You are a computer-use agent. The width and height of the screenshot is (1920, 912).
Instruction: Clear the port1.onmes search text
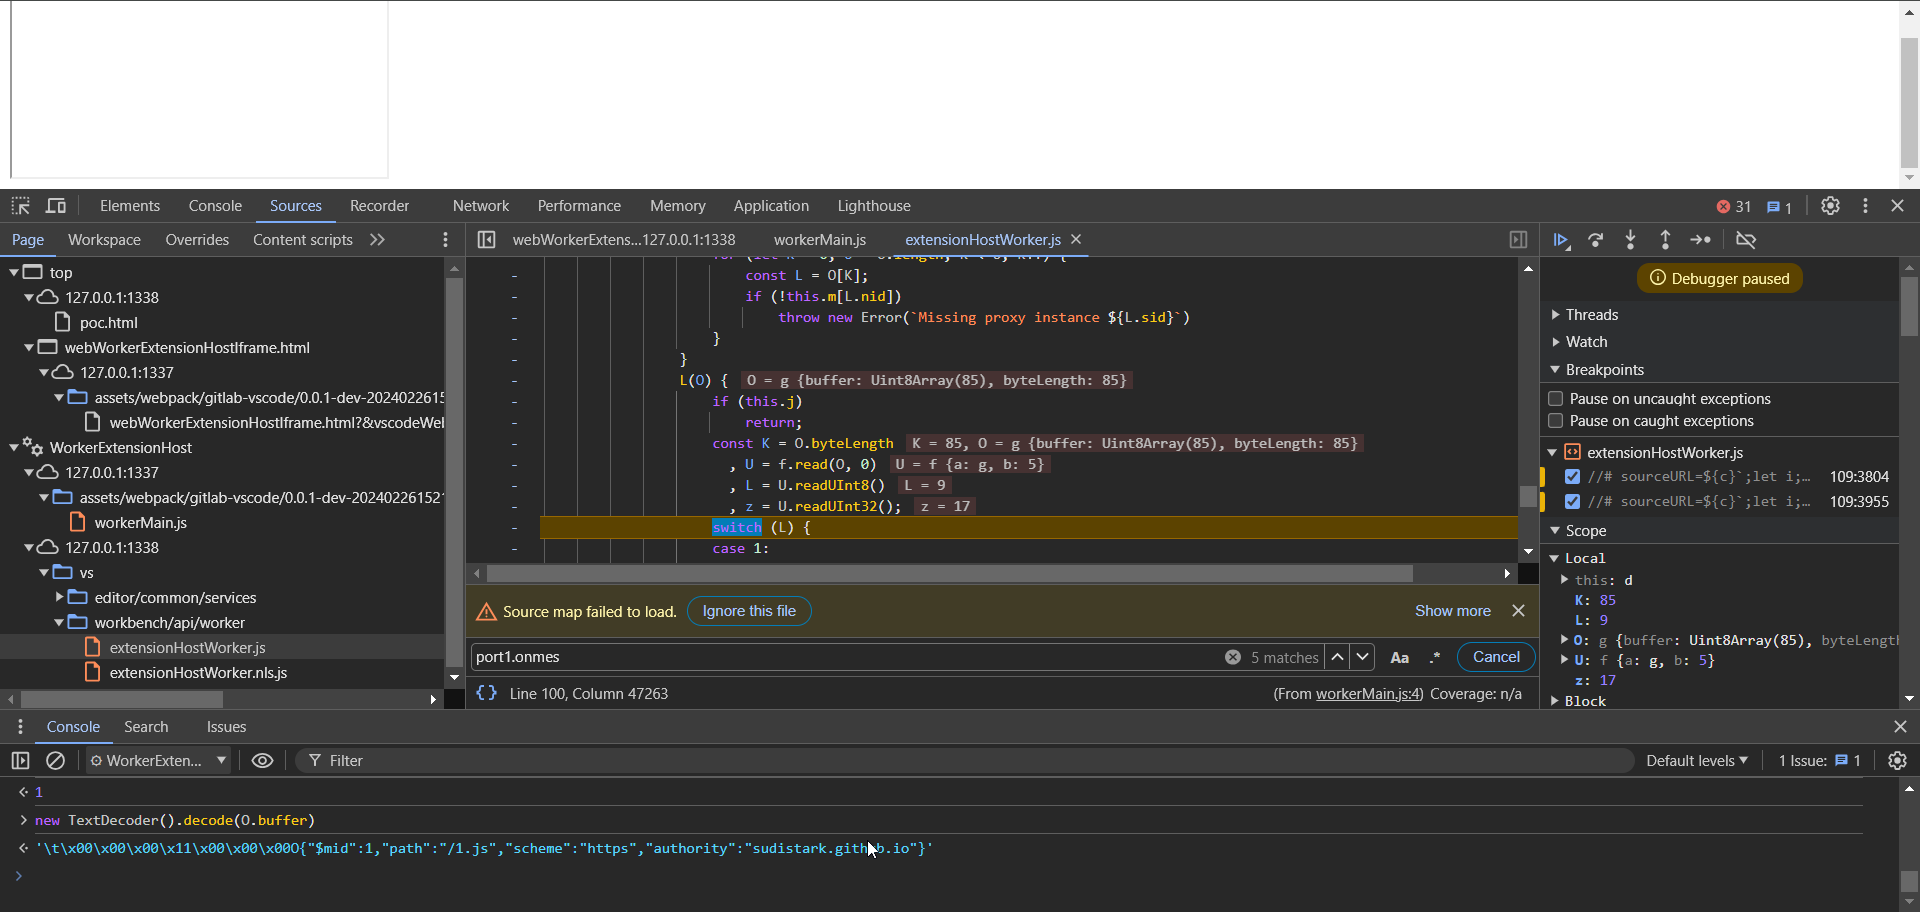pos(1233,657)
